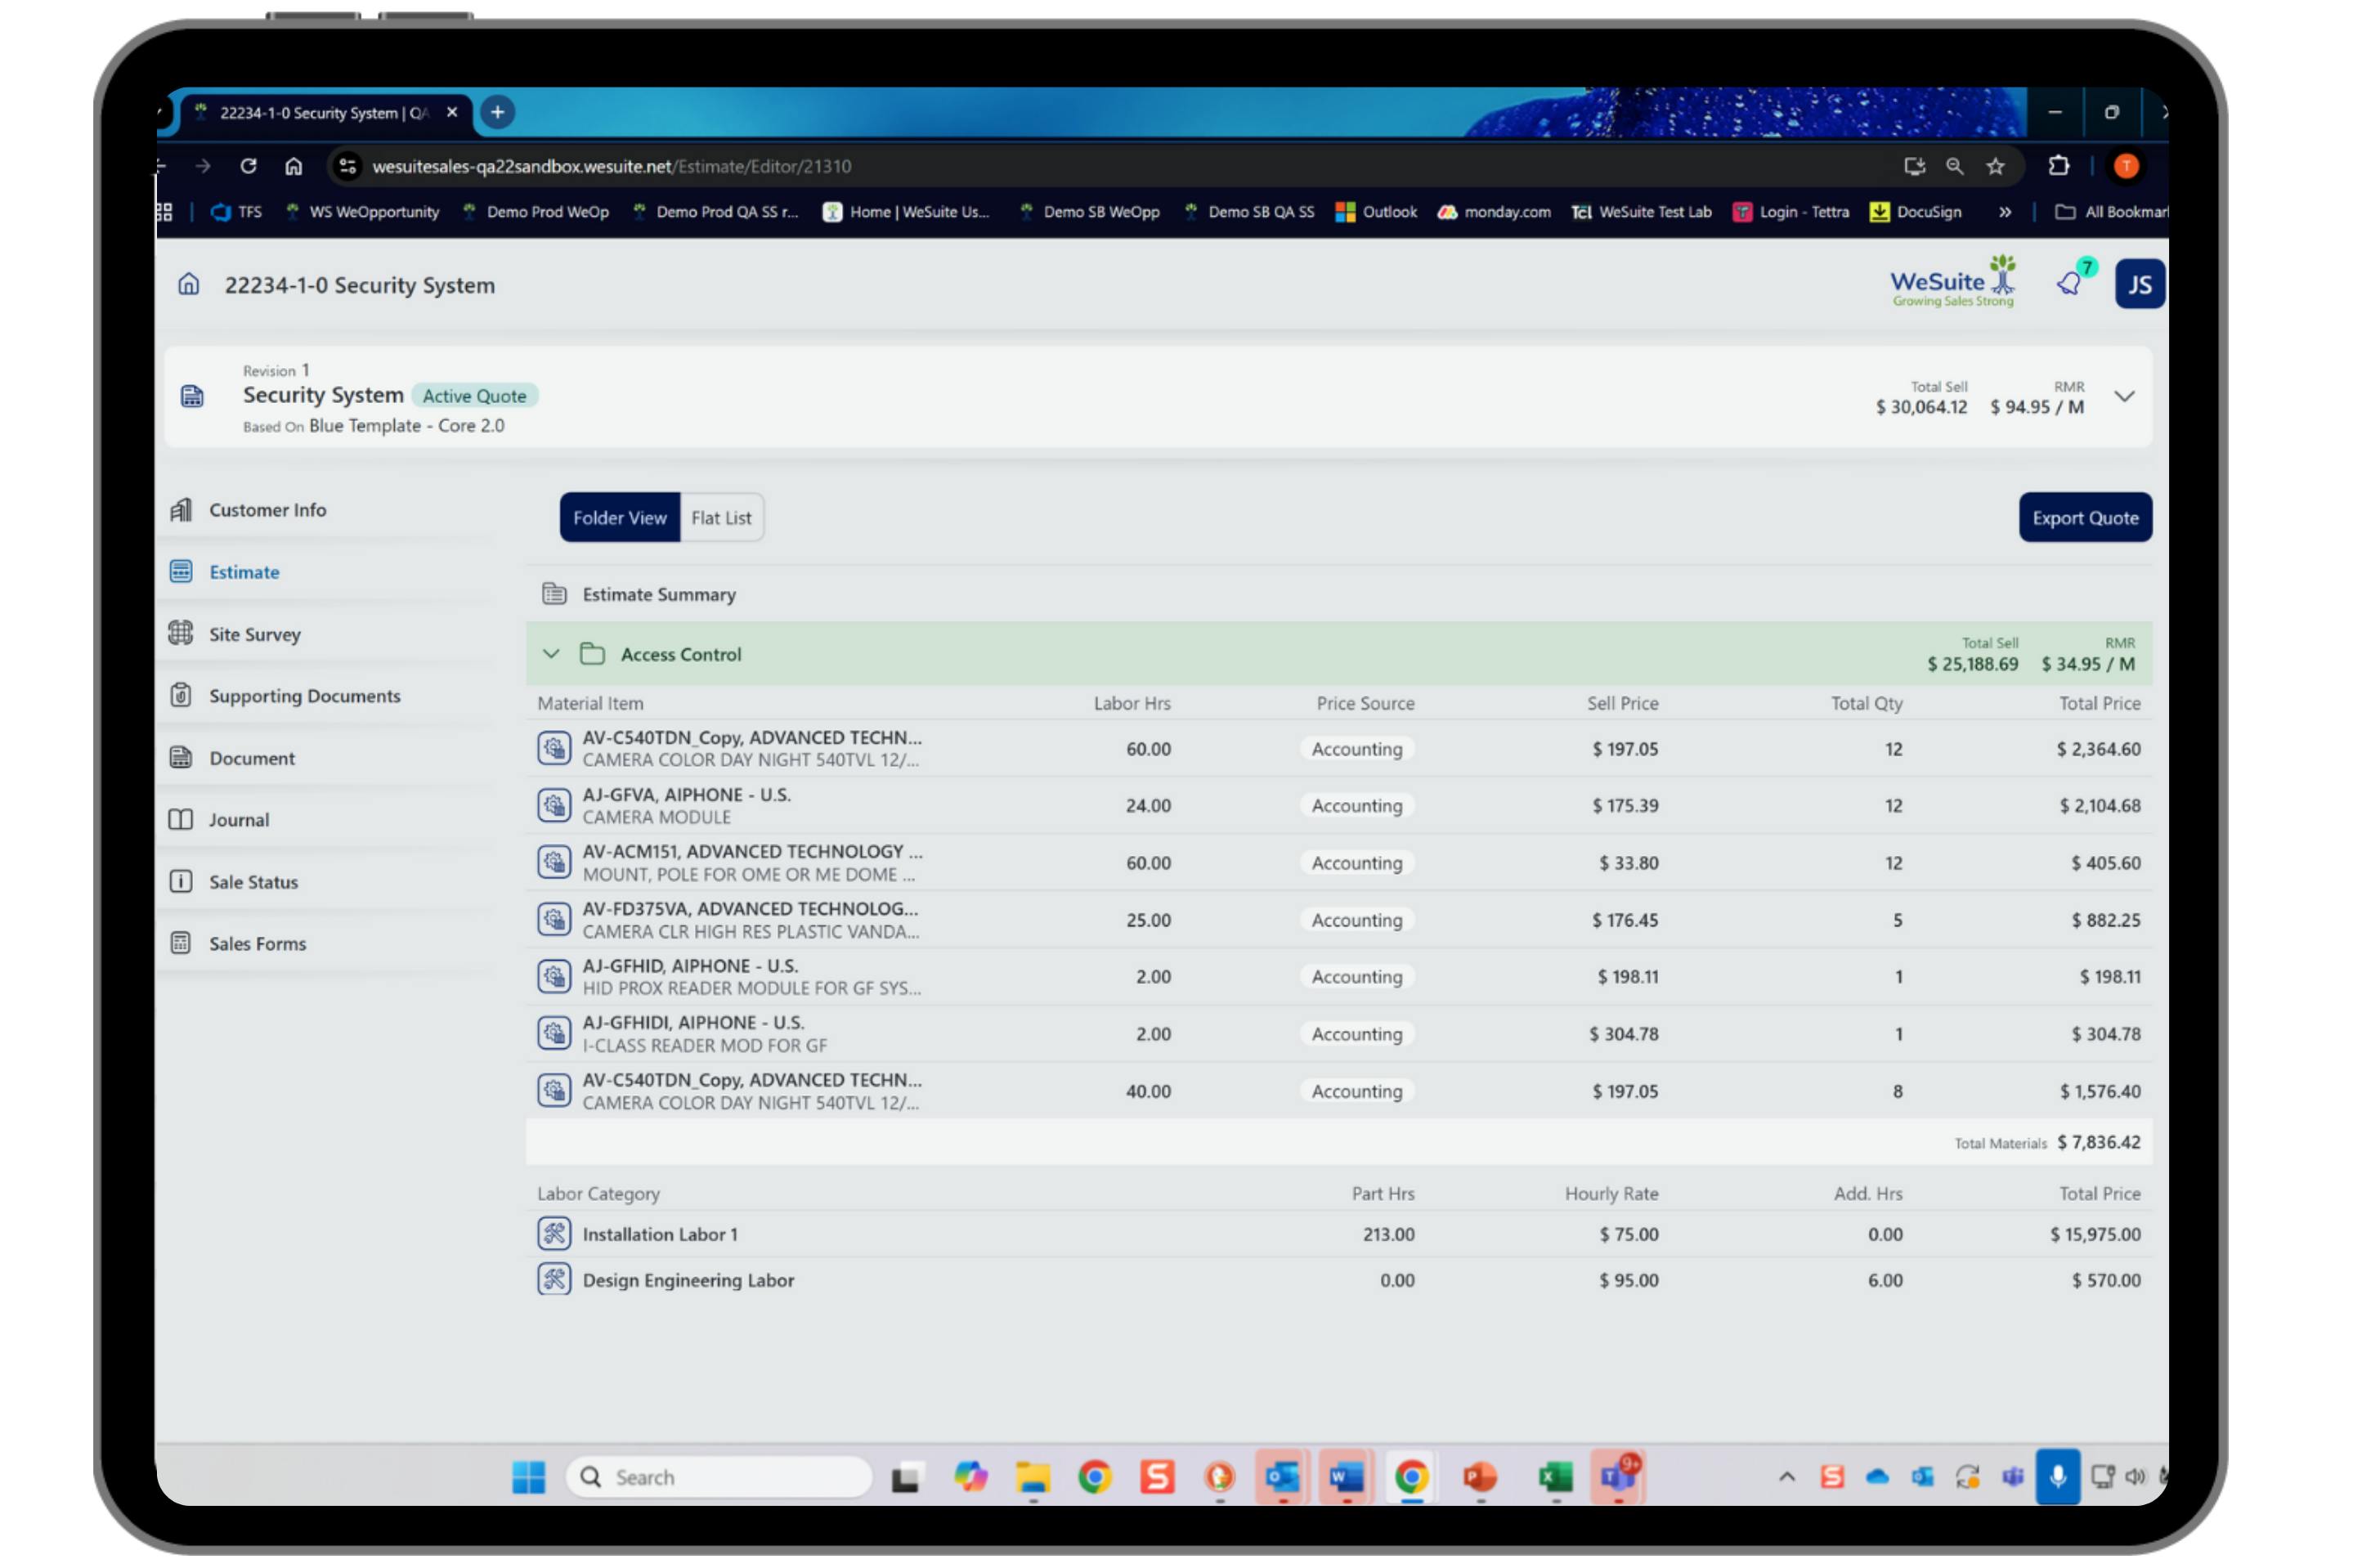Open Excel from the taskbar

(1554, 1476)
